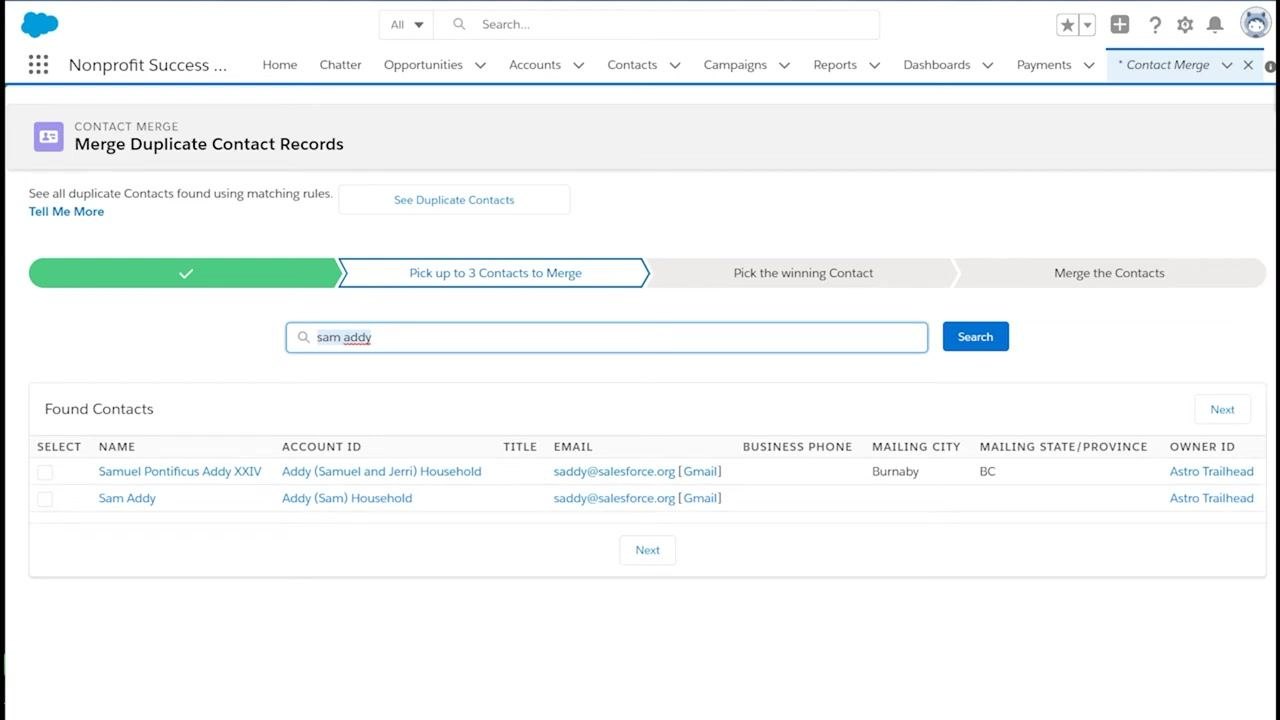Open the Sam Addy contact link
The width and height of the screenshot is (1280, 720).
127,498
